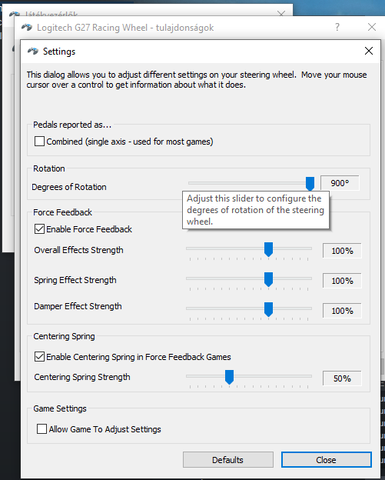Click the Close button
The image size is (385, 480).
326,460
